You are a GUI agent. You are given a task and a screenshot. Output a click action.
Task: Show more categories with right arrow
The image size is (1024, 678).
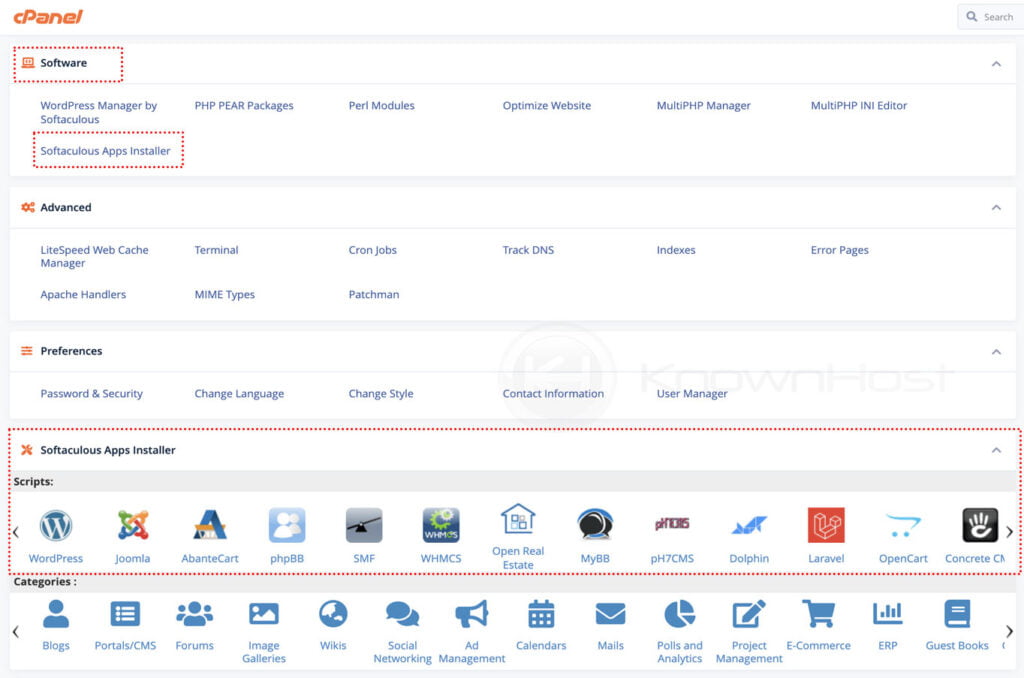[x=1009, y=631]
